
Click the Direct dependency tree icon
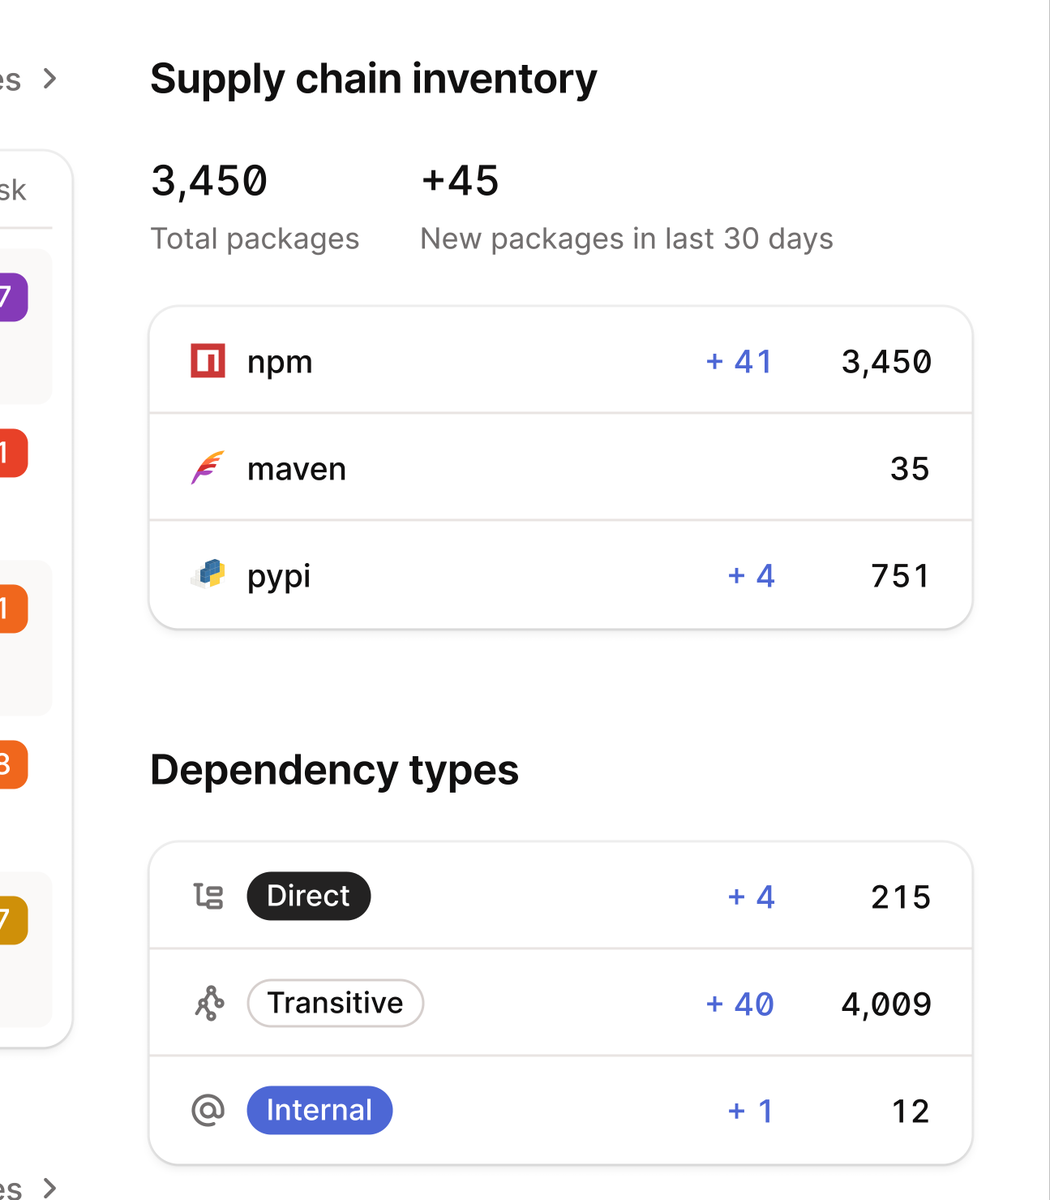point(208,896)
